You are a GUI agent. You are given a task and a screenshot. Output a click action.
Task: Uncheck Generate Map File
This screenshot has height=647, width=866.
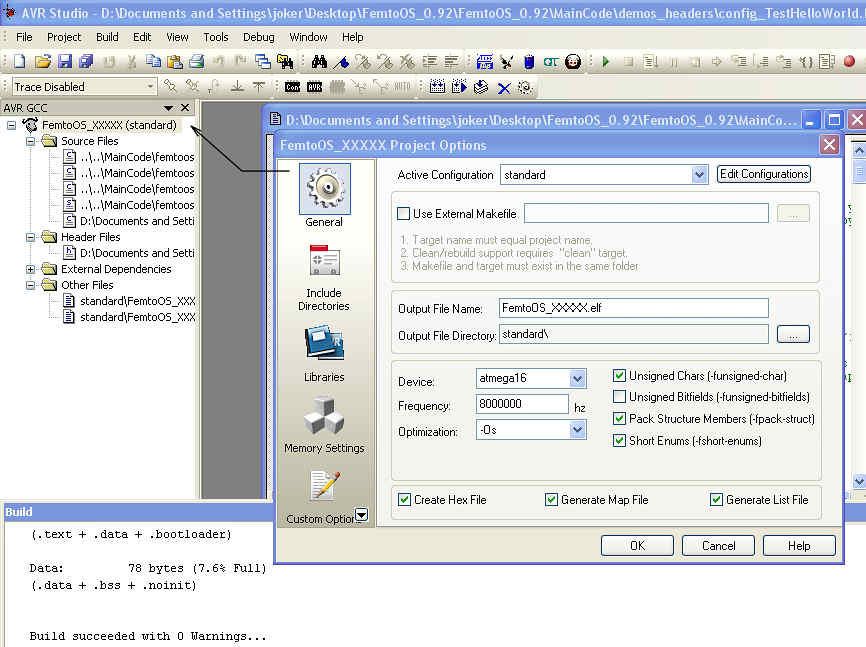(x=551, y=499)
